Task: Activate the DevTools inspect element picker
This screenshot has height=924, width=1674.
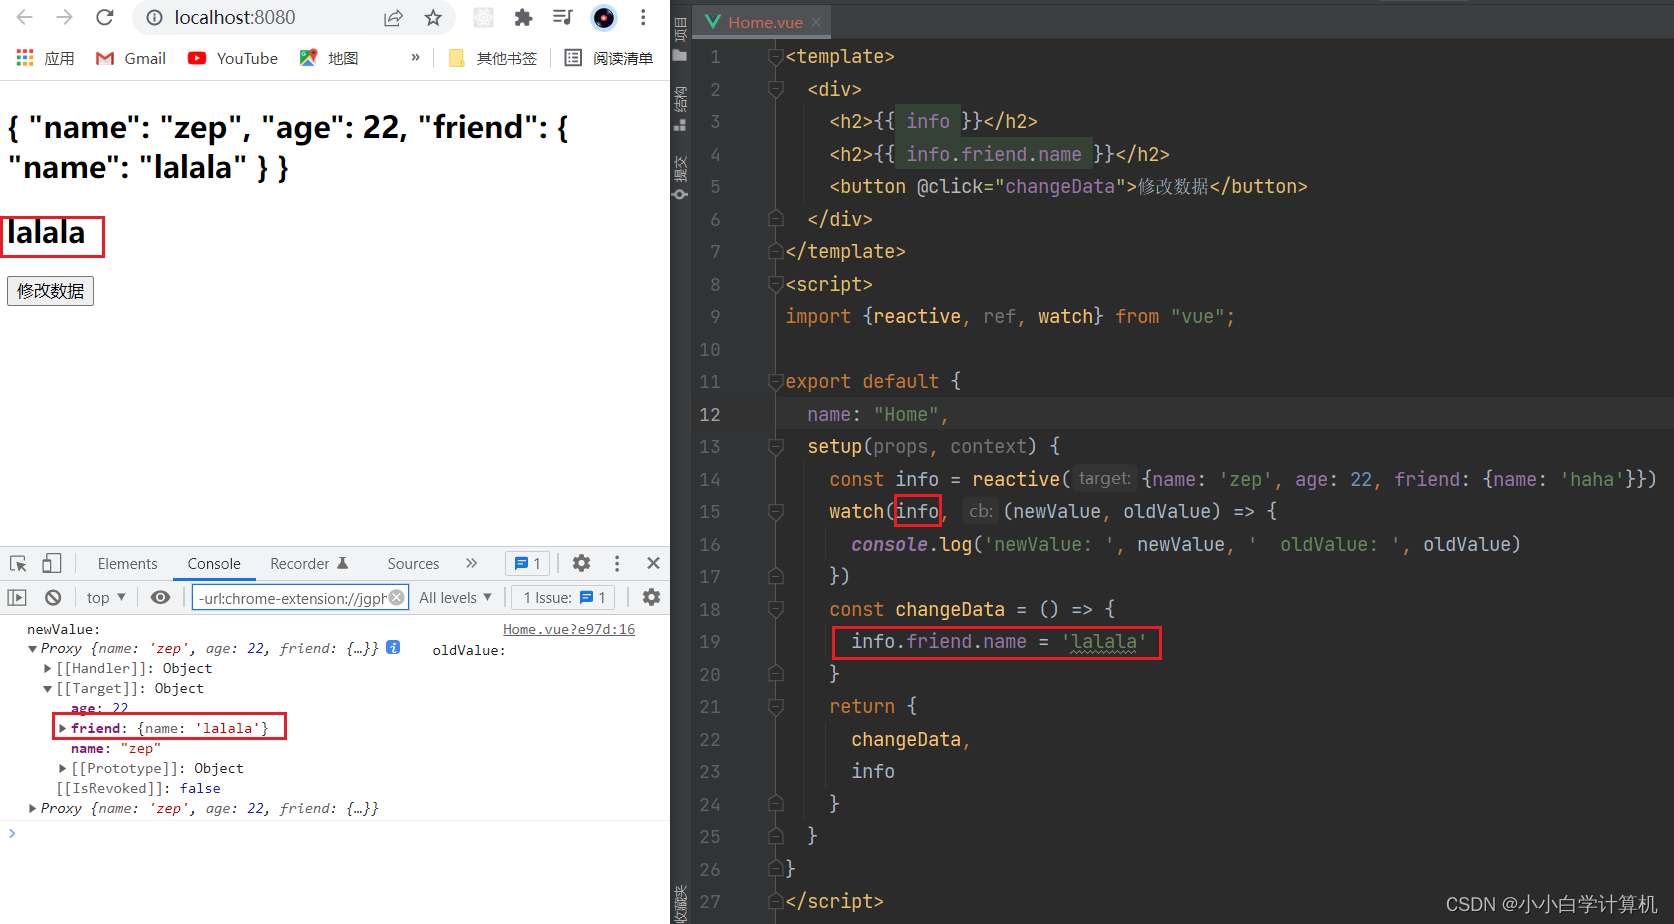Action: (x=18, y=563)
